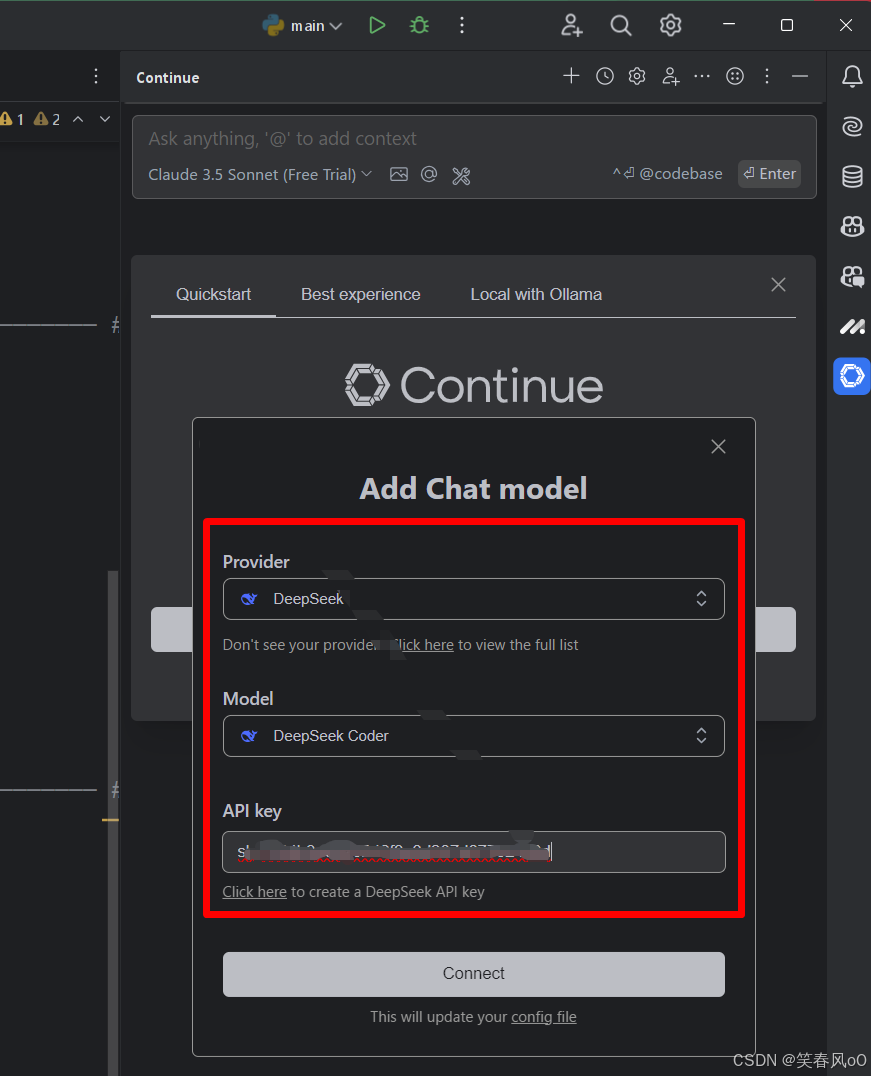Screen dimensions: 871x1076
Task: Click the warning count indicator 2
Action: click(x=47, y=119)
